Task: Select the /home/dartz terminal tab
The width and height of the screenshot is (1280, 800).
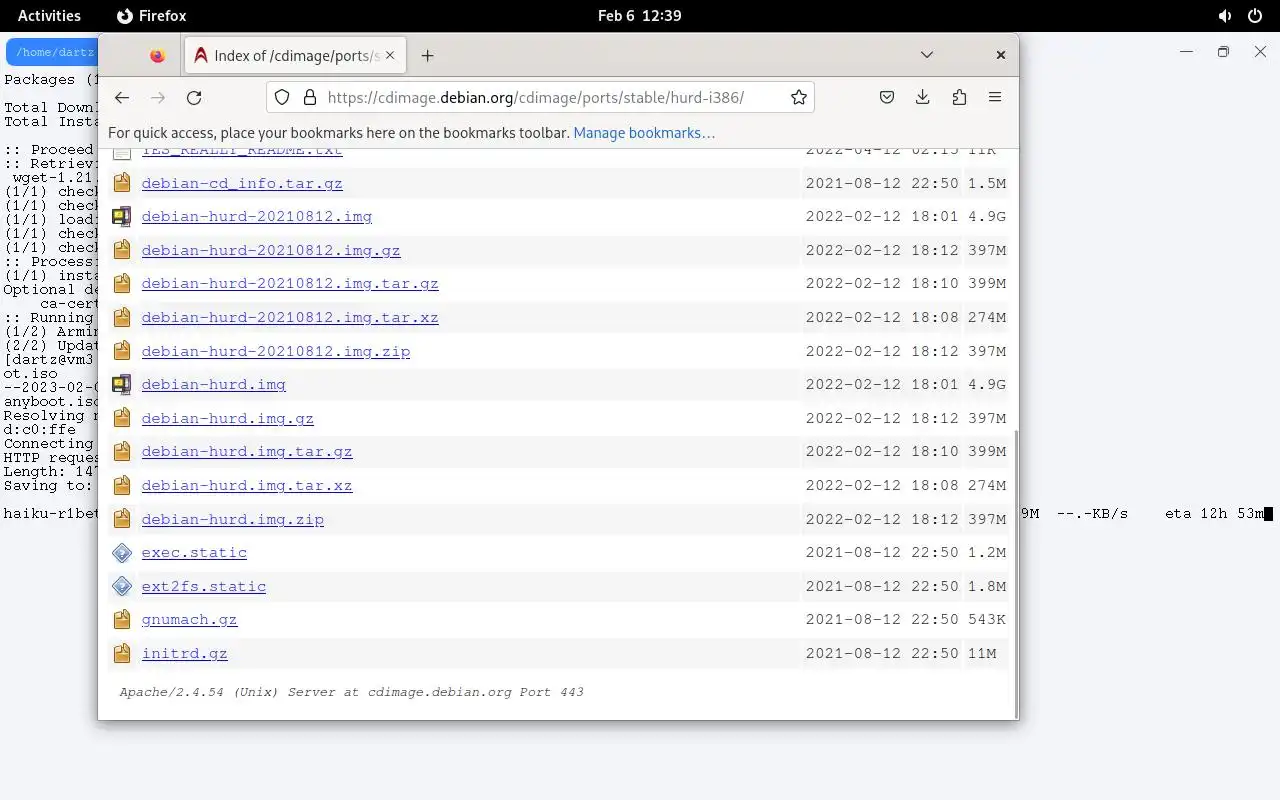Action: 52,52
